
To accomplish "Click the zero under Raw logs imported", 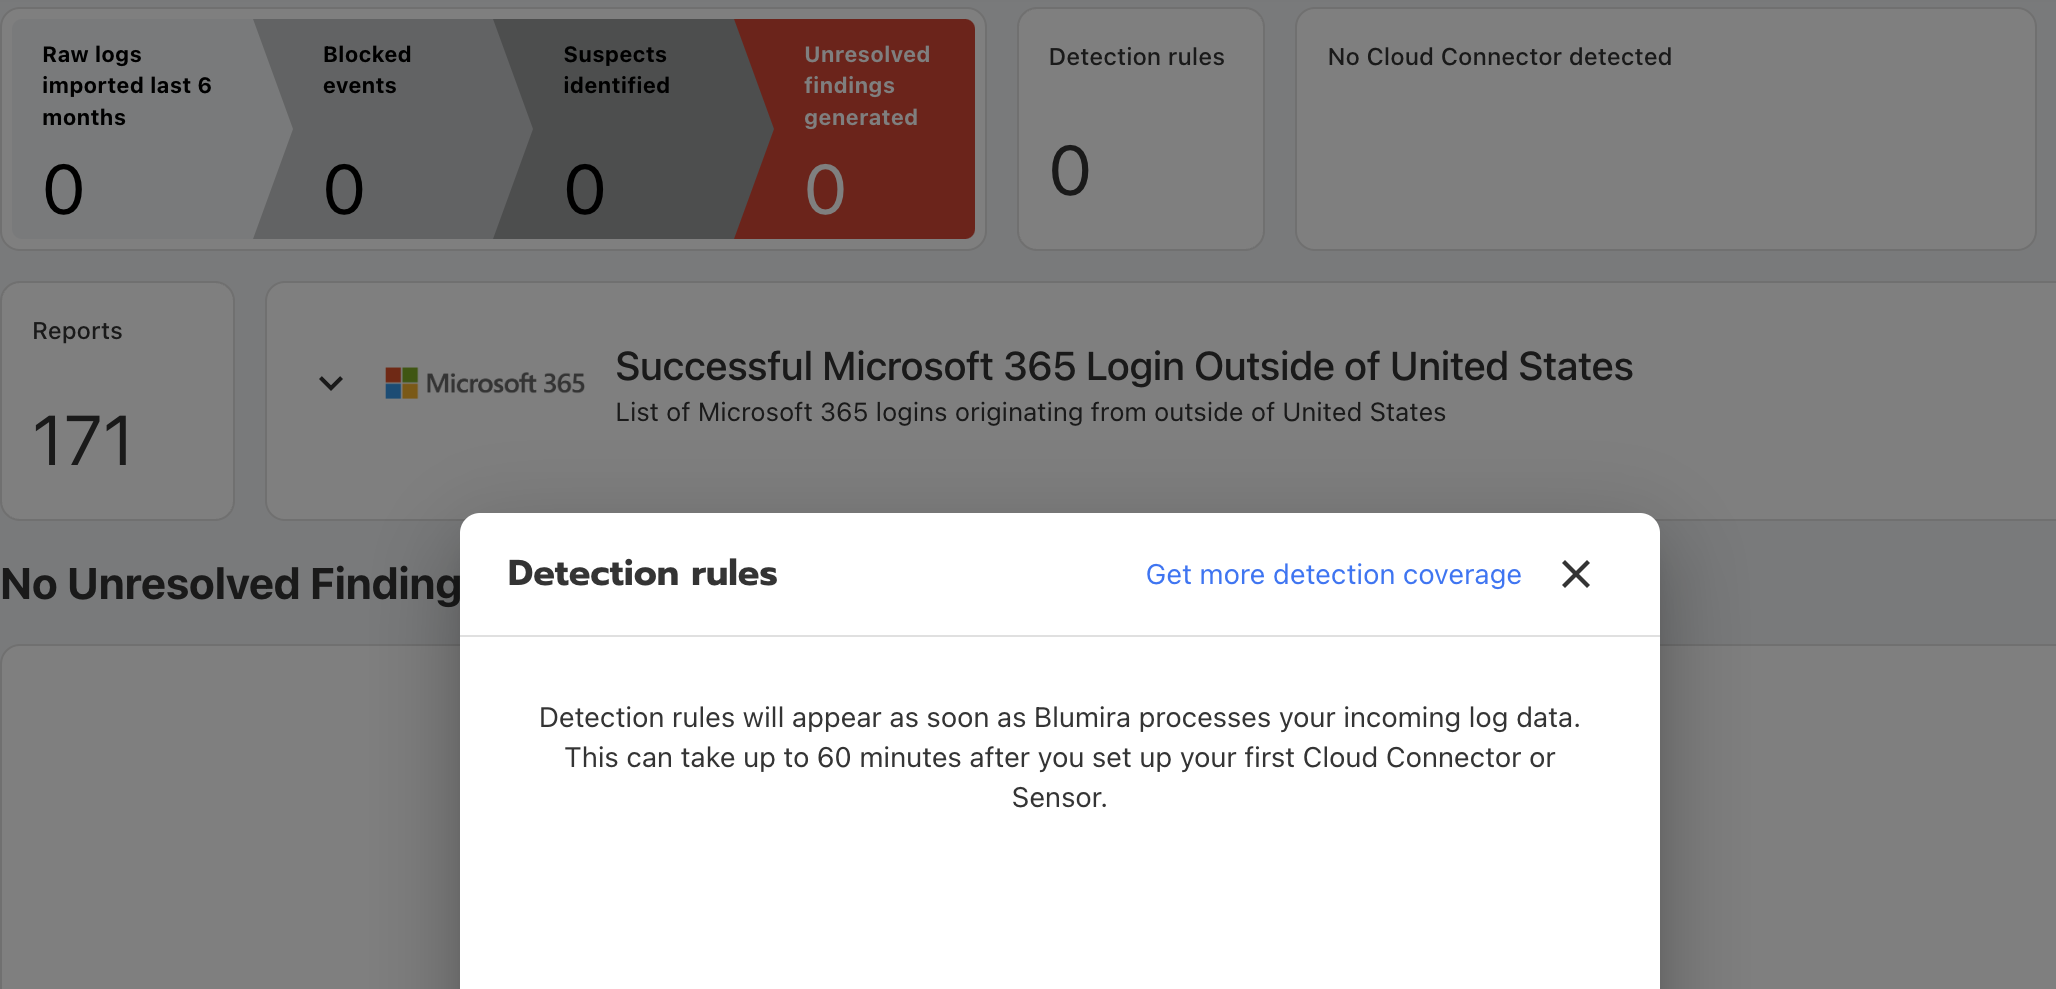I will point(63,190).
